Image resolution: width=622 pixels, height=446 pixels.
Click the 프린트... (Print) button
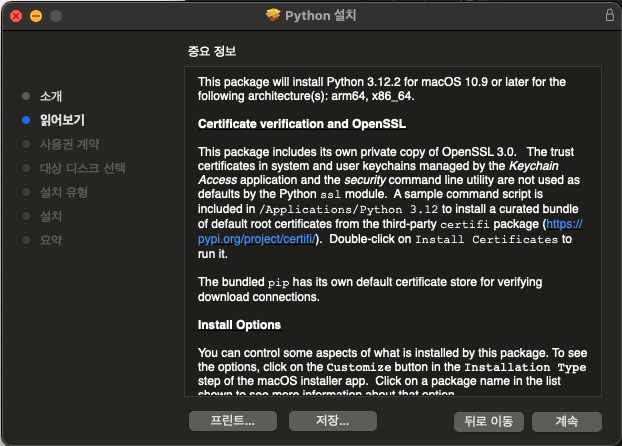pyautogui.click(x=233, y=421)
